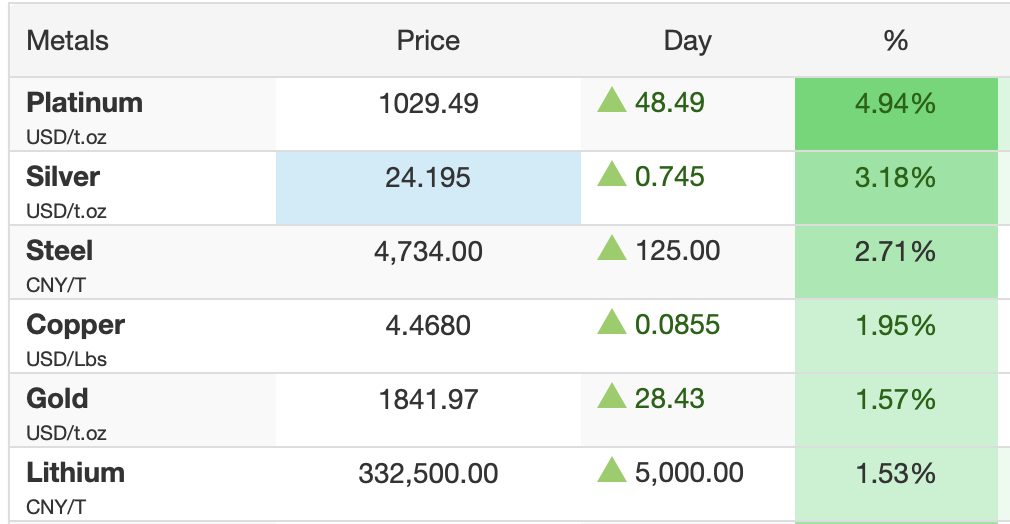Sort by the % column header
The image size is (1010, 524).
click(895, 41)
